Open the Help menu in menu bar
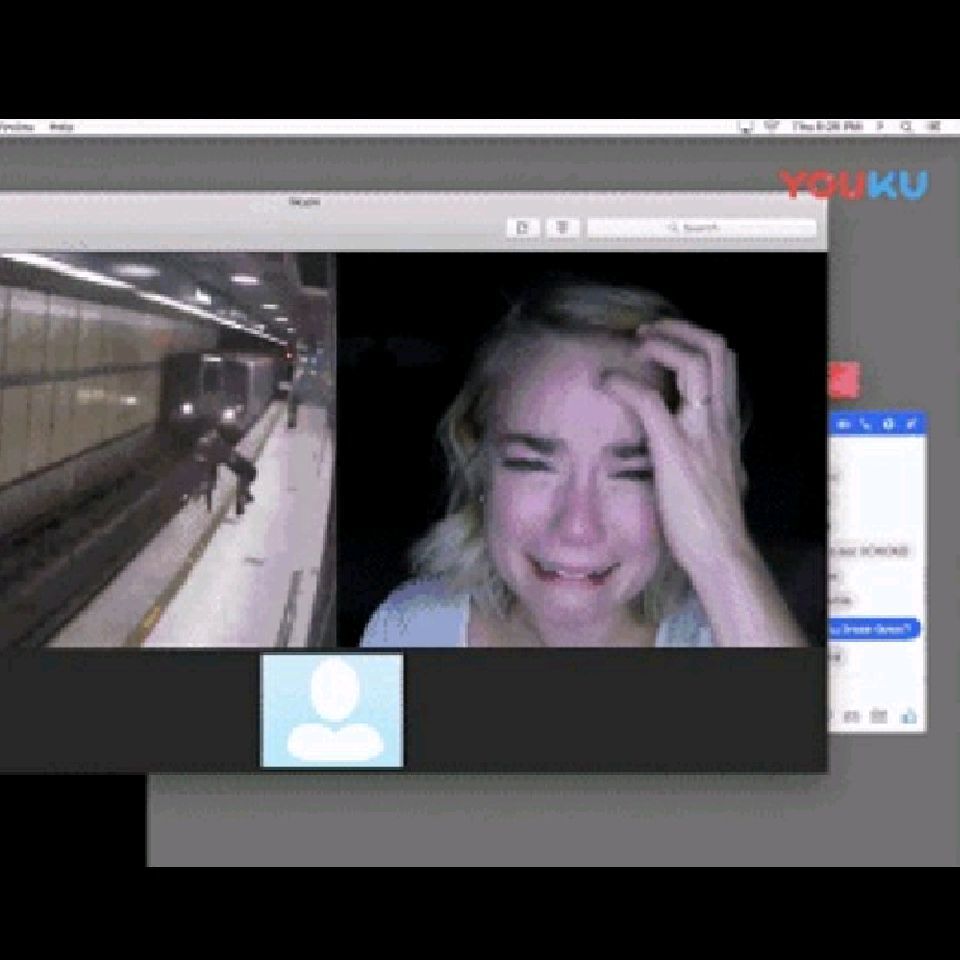Viewport: 960px width, 960px height. [61, 127]
